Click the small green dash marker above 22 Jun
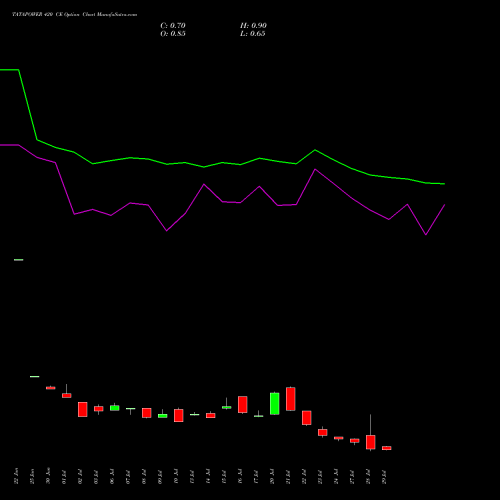Viewport: 500px width, 500px height. [19, 260]
